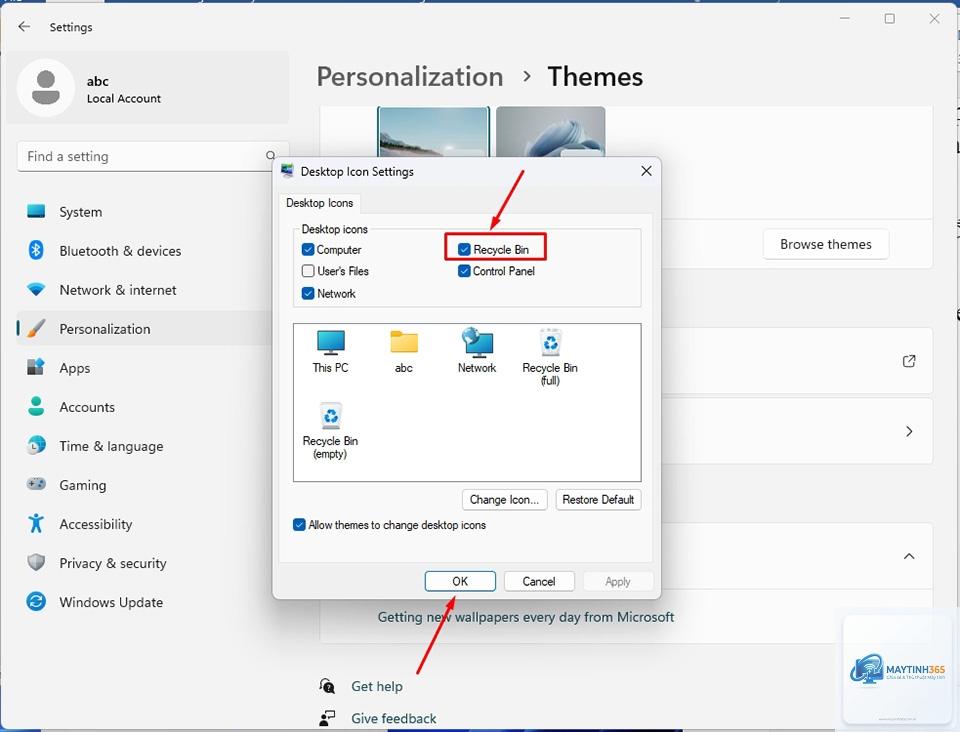
Task: Select the Windows bloom theme thumbnail
Action: coord(550,132)
